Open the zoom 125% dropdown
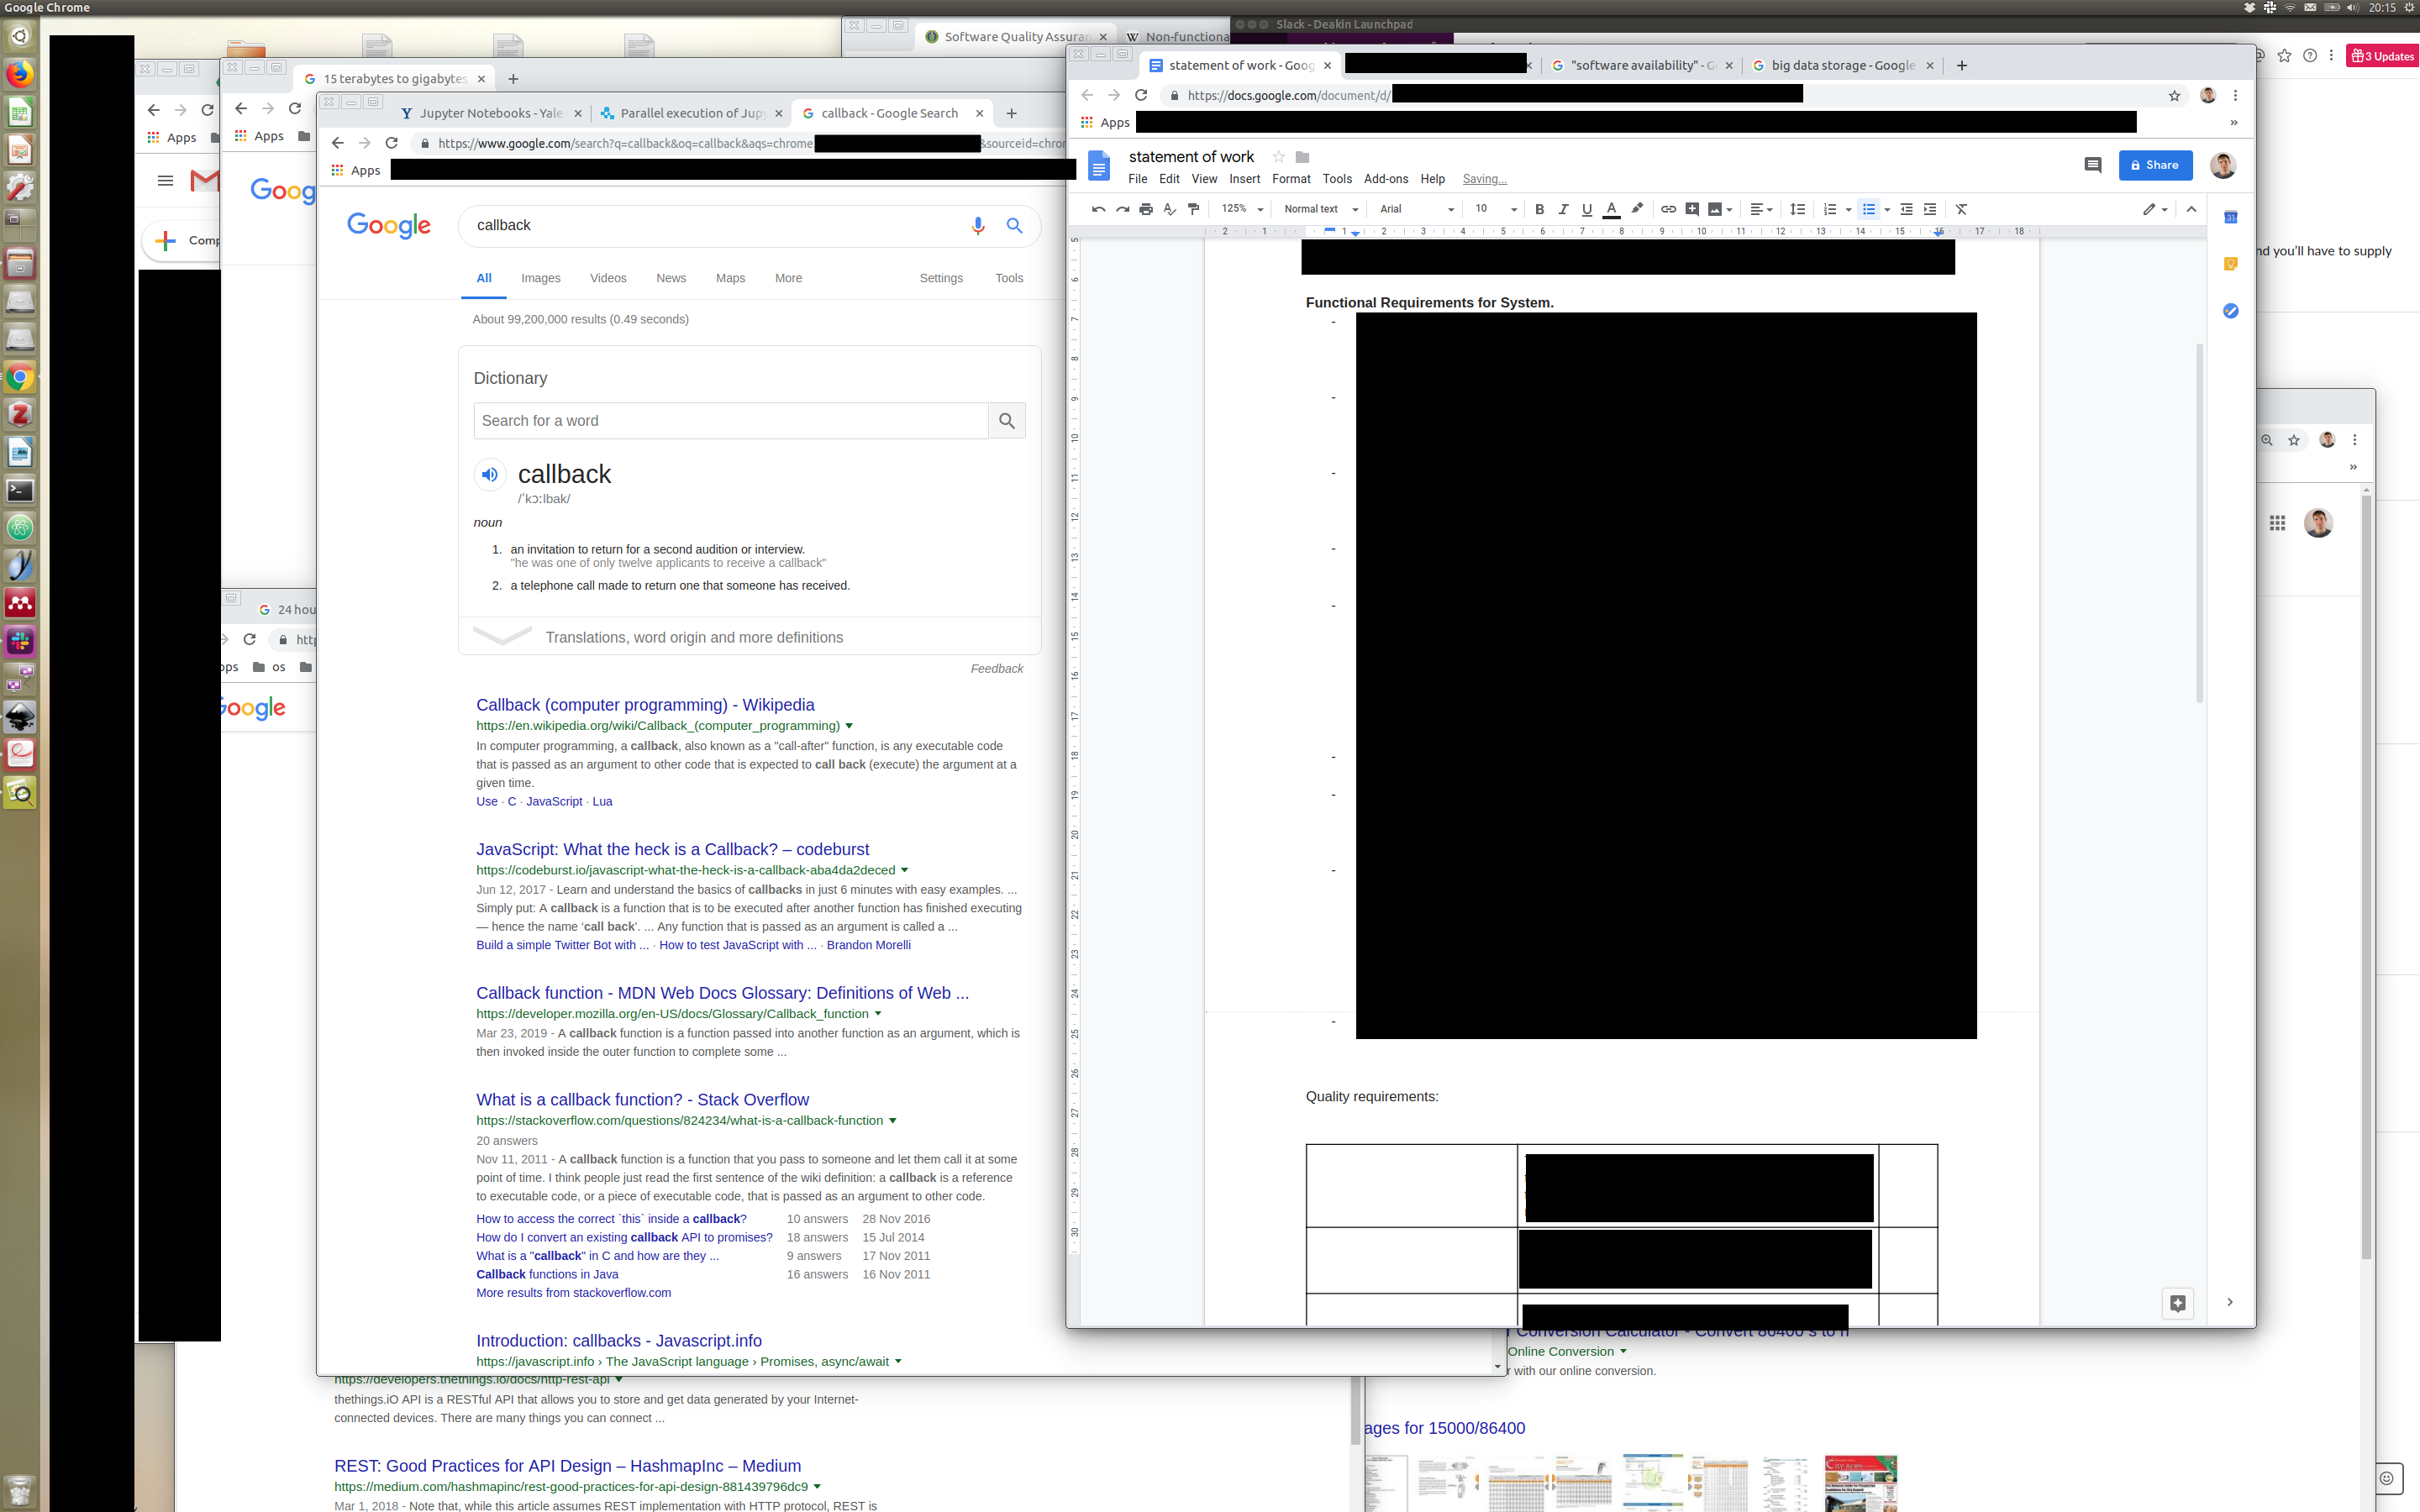Viewport: 2420px width, 1512px height. pos(1242,209)
